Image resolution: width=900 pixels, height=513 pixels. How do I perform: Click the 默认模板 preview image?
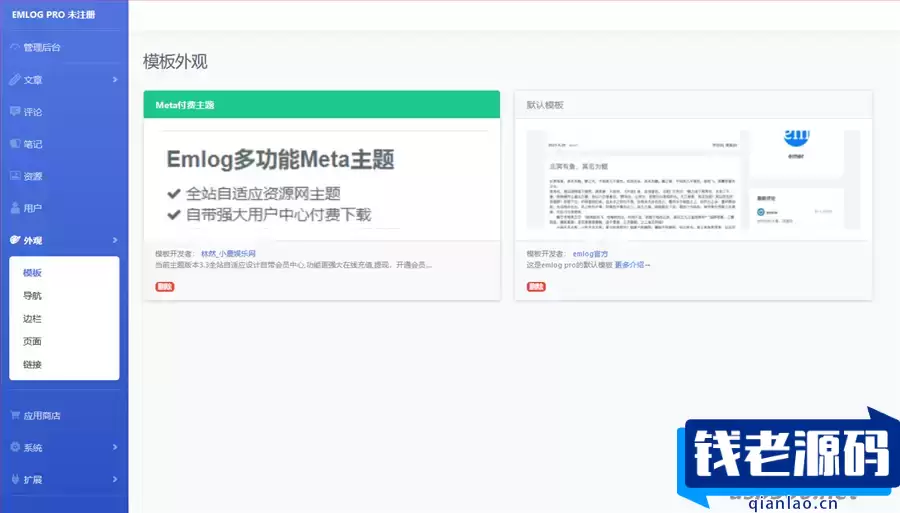693,179
